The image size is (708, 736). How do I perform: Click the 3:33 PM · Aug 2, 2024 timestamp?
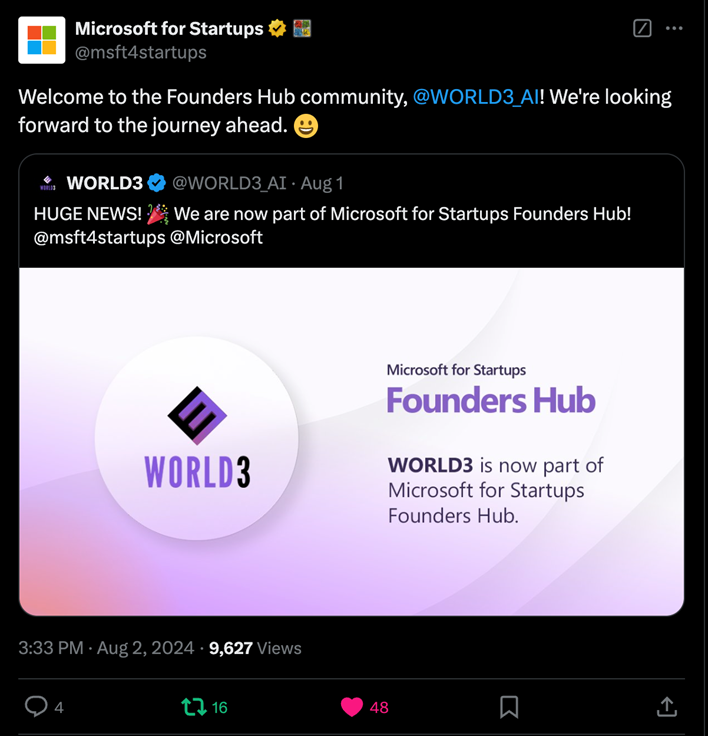pyautogui.click(x=106, y=648)
